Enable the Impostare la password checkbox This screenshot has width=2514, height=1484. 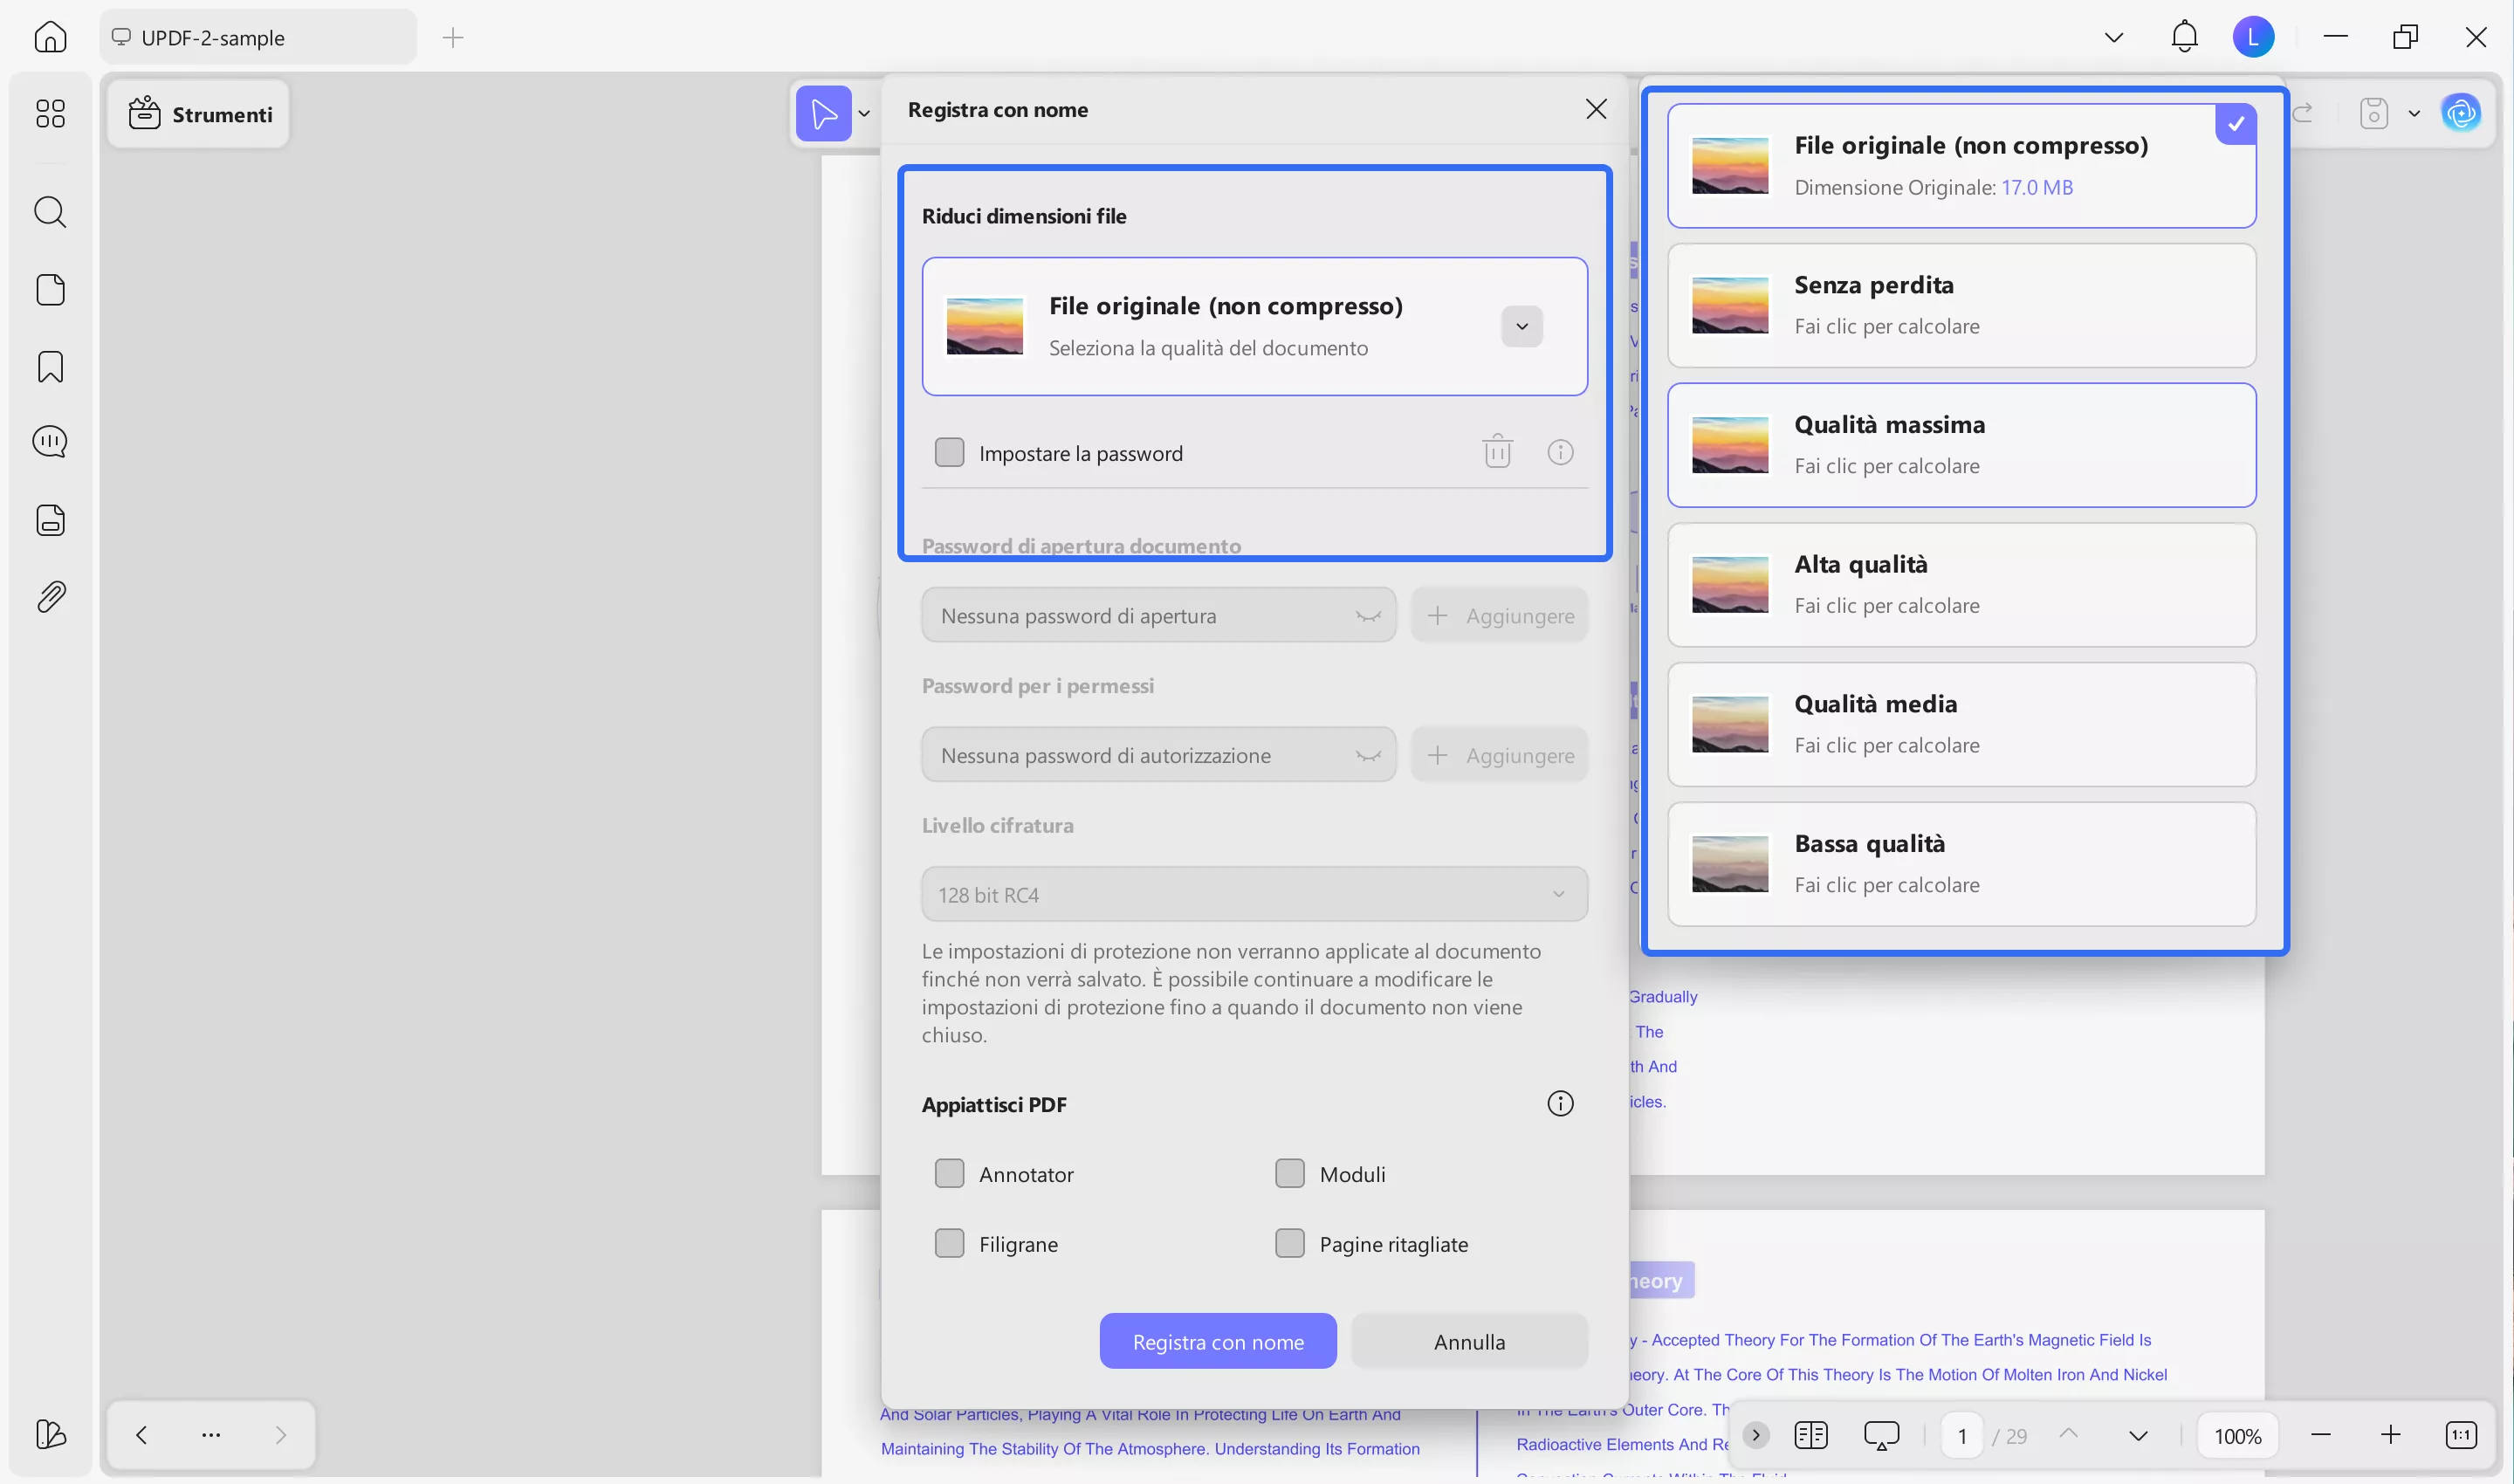[949, 453]
